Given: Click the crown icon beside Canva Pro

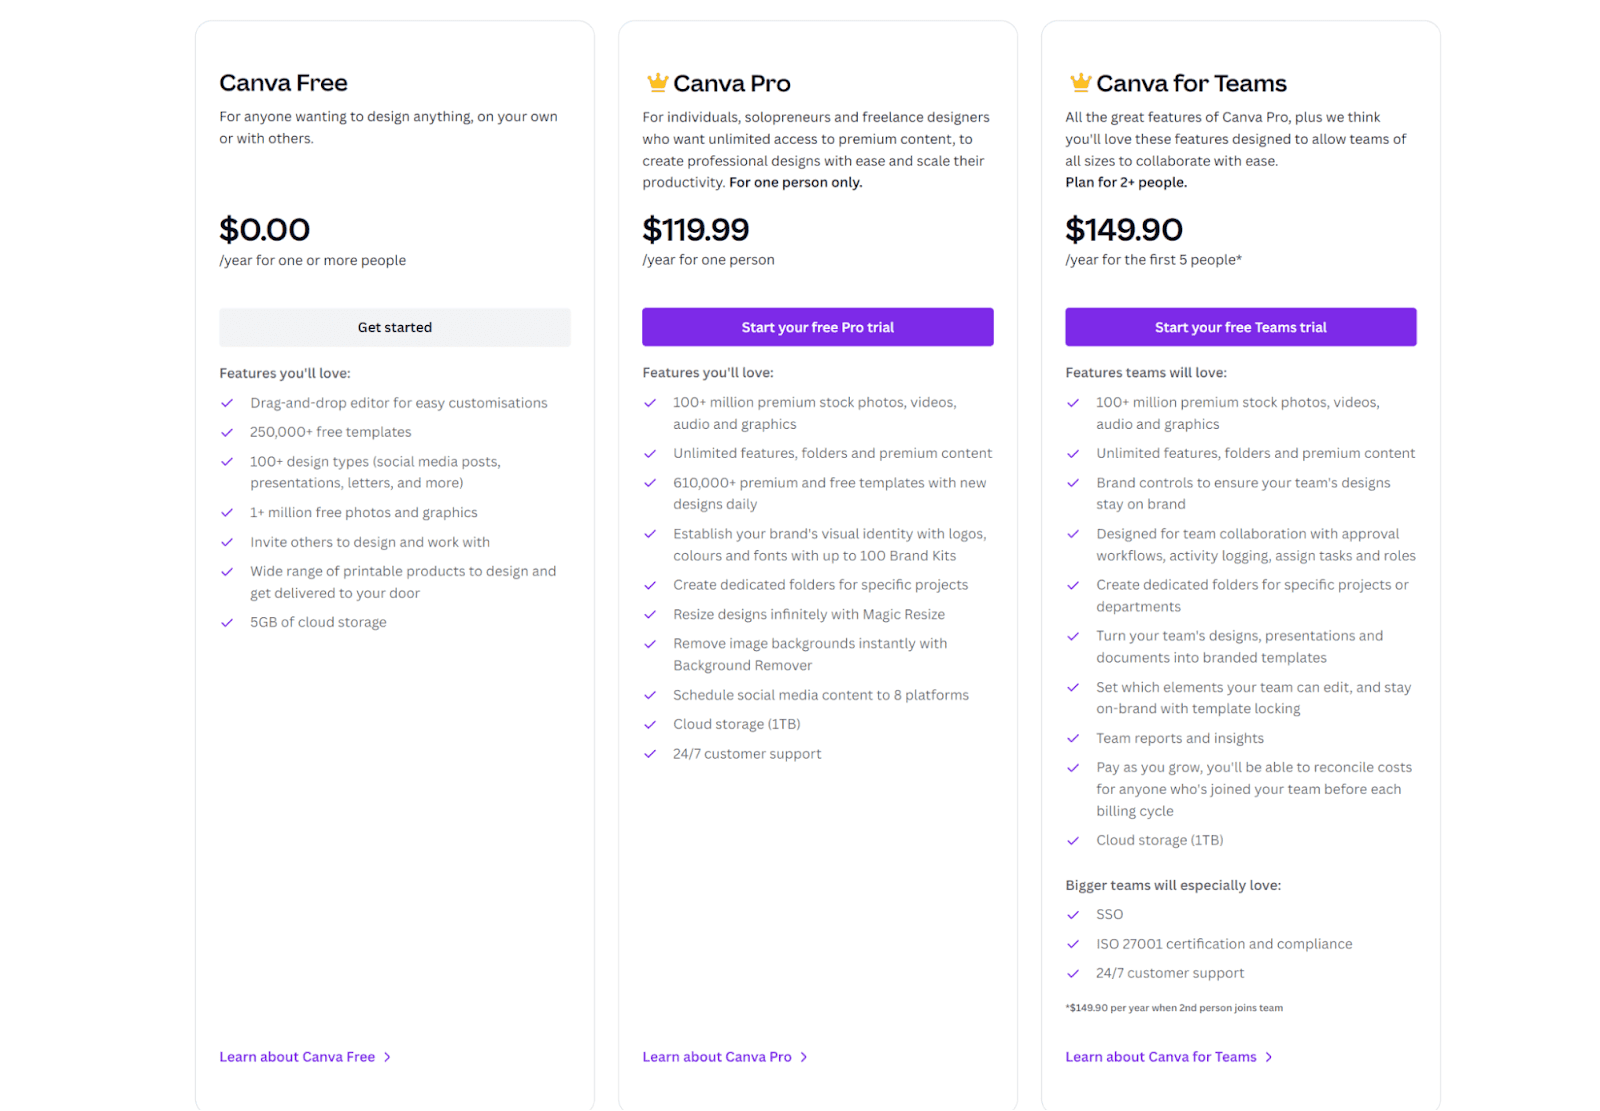Looking at the screenshot, I should coord(657,82).
